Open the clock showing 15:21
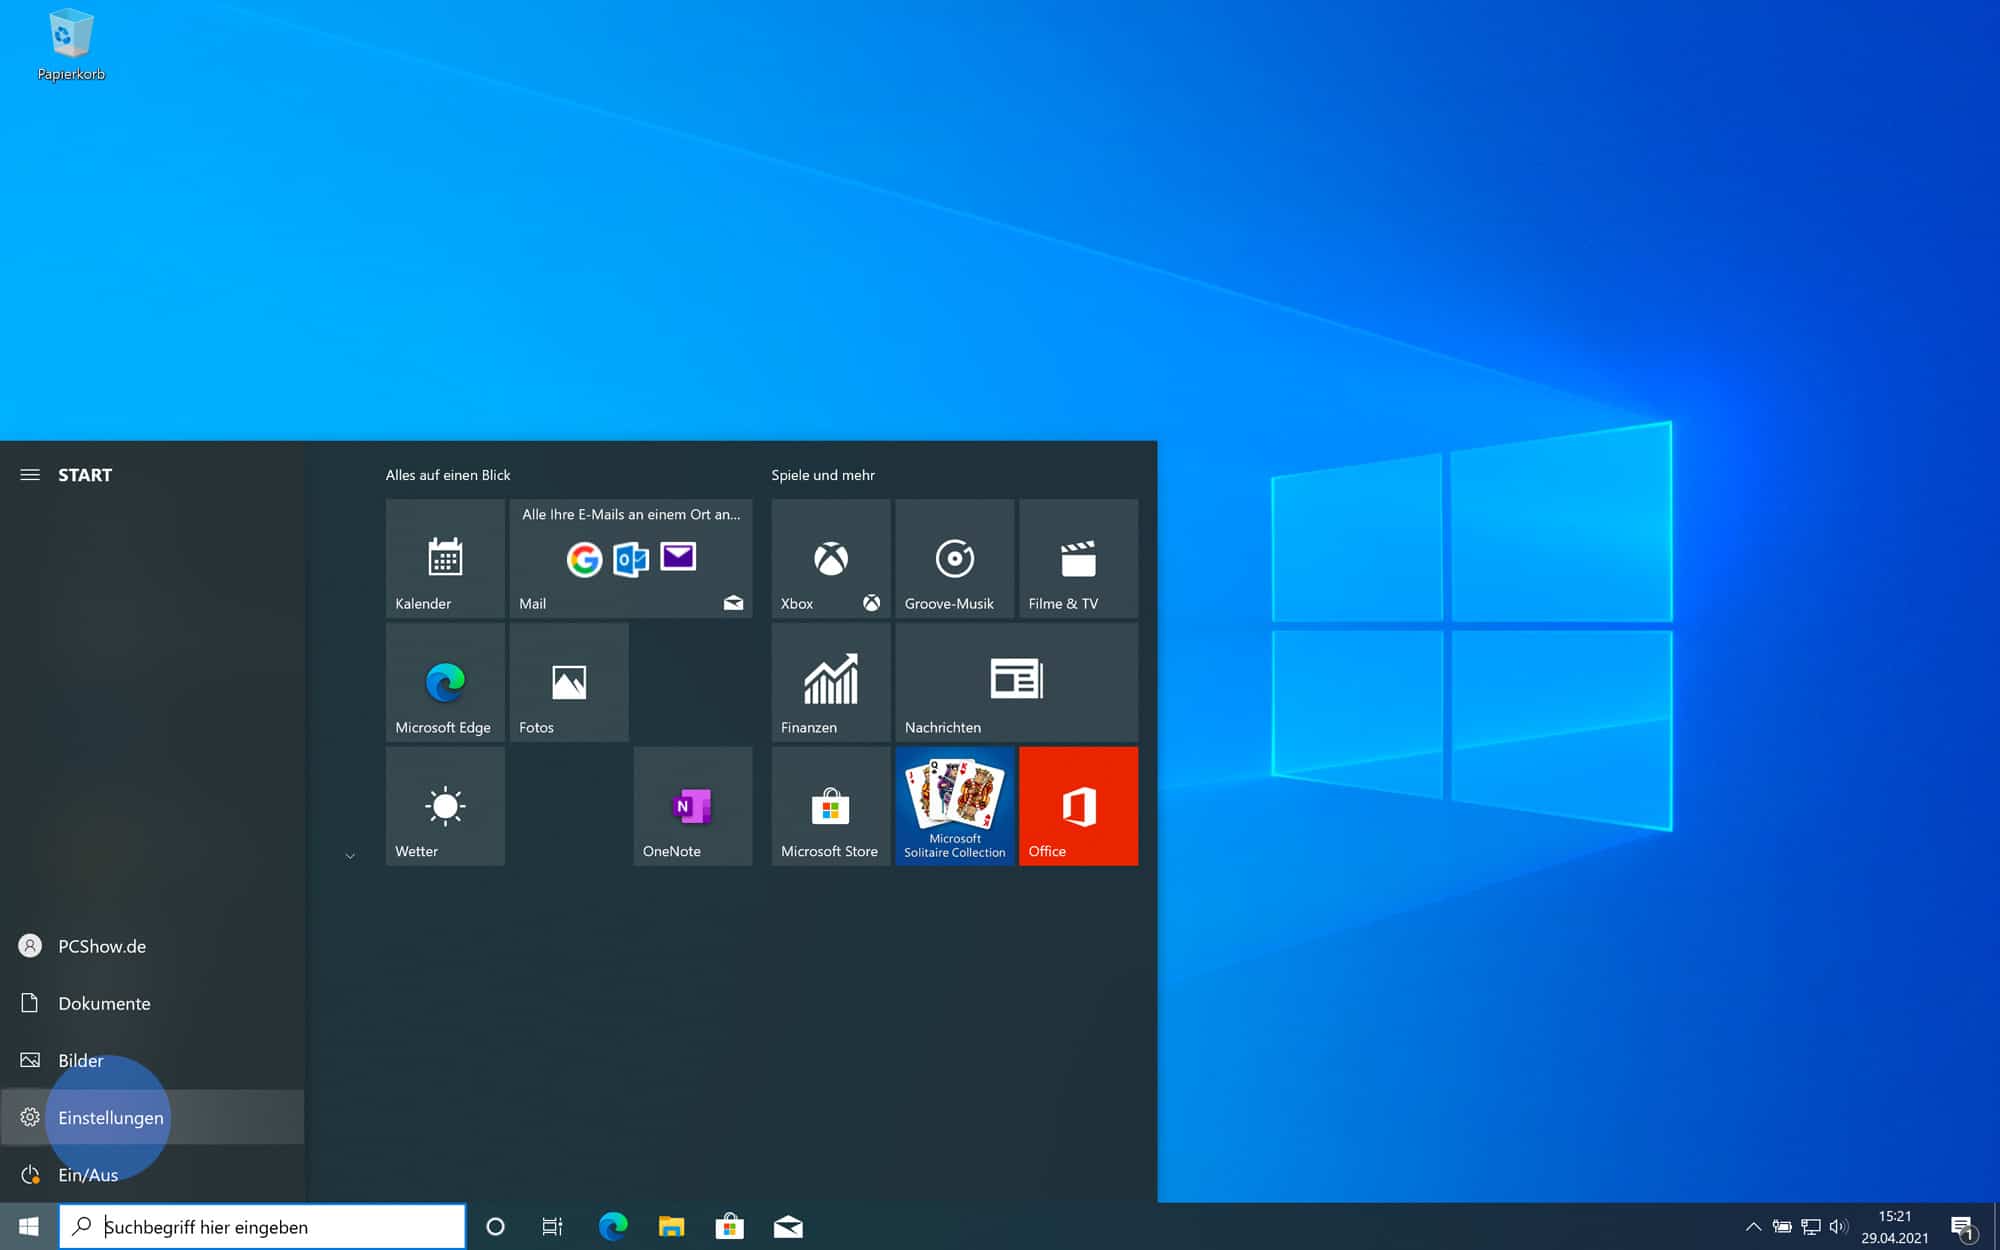 point(1895,1226)
